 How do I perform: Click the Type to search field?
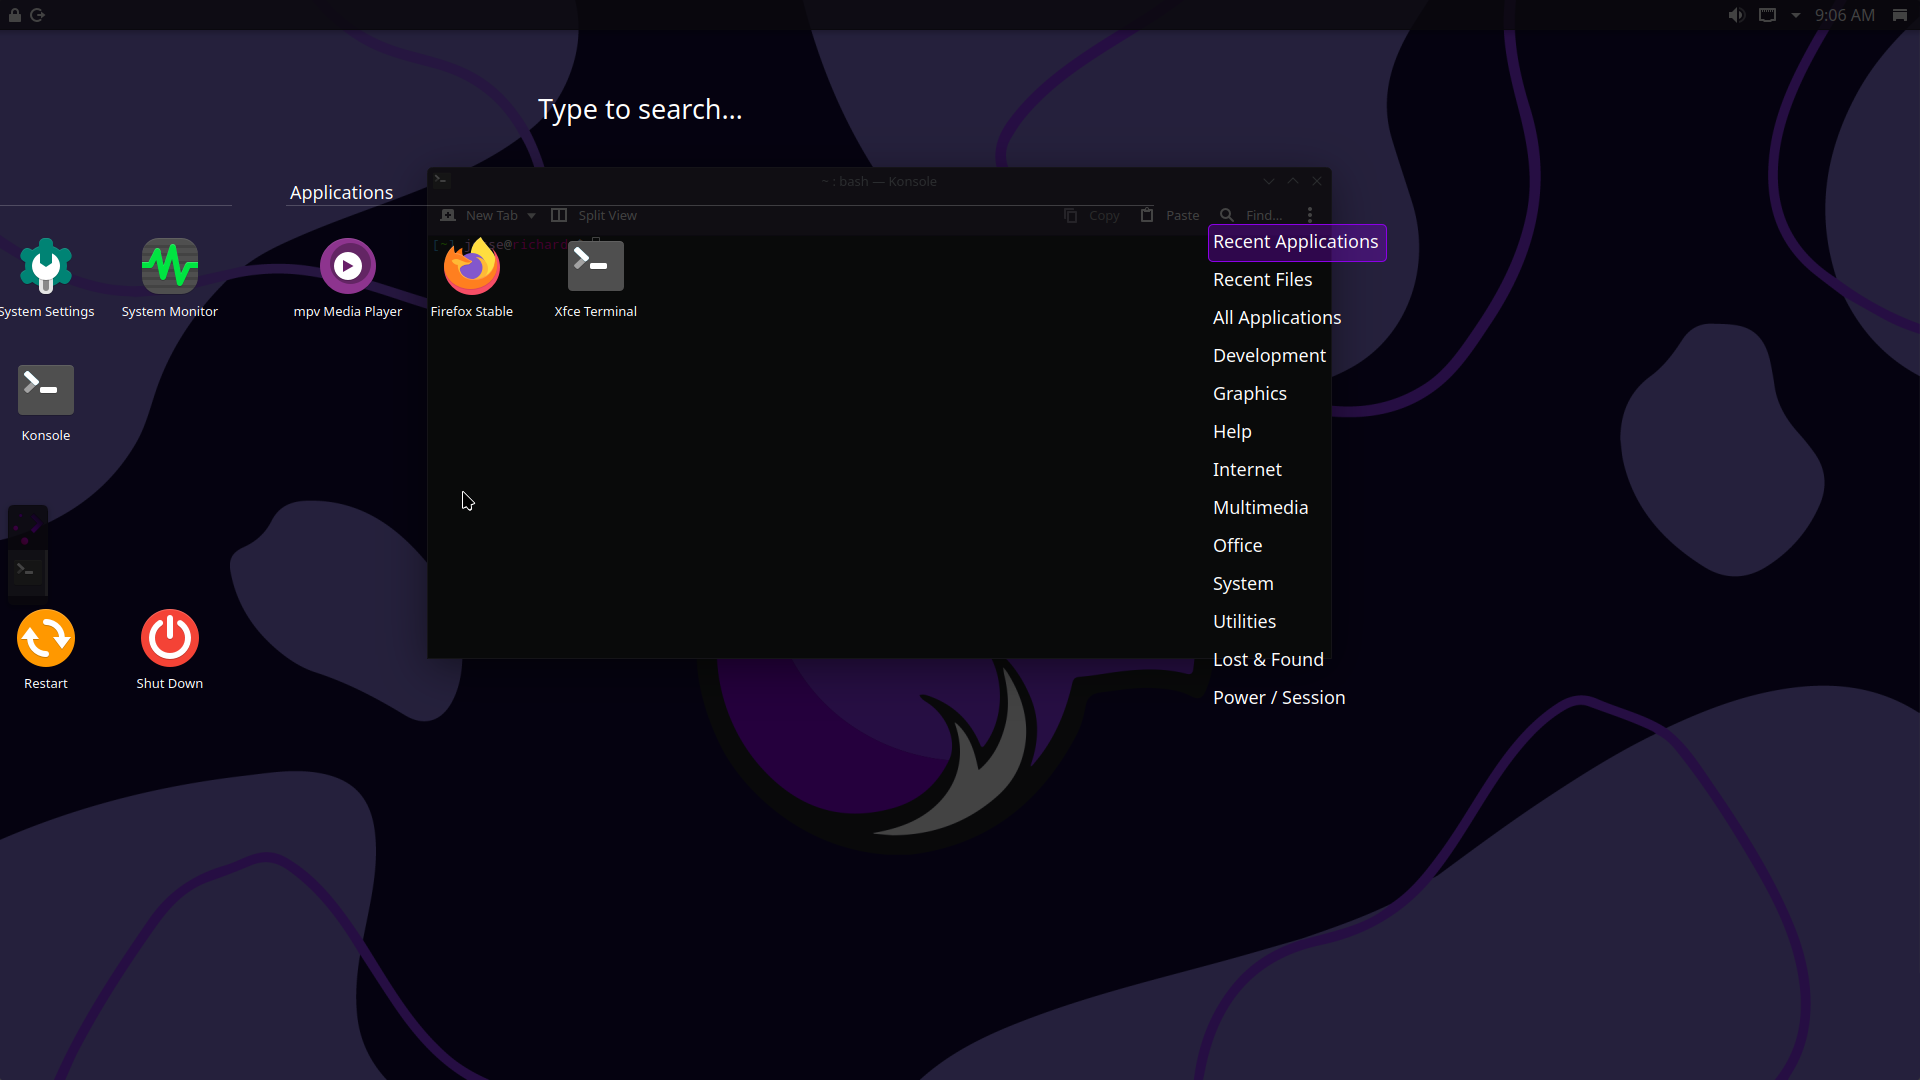point(640,109)
